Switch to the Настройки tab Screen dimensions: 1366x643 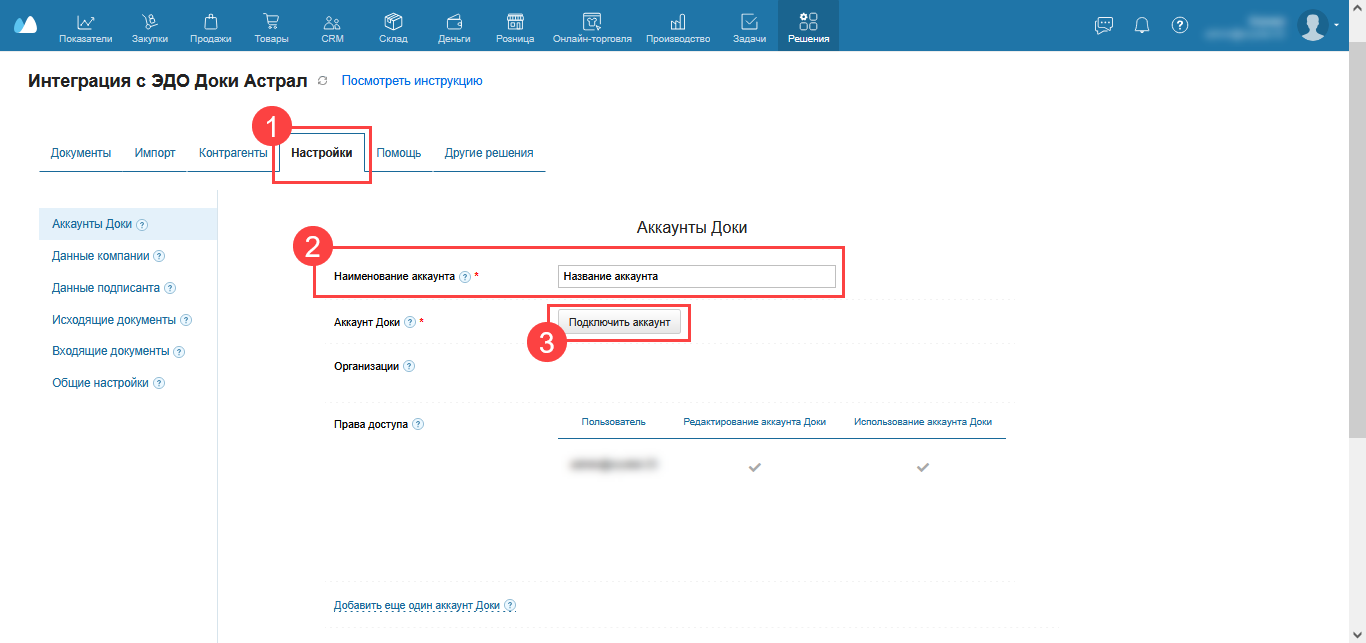point(321,153)
